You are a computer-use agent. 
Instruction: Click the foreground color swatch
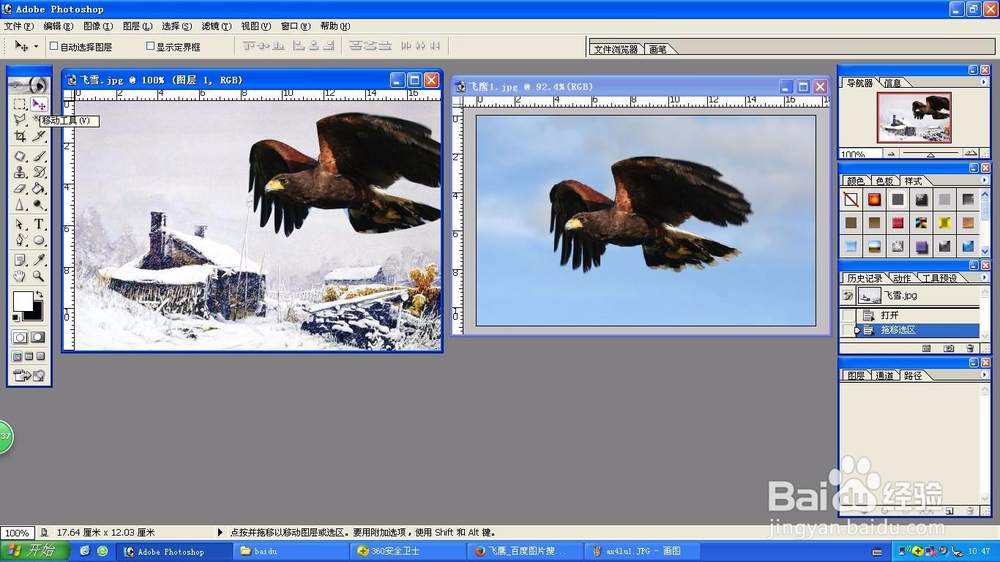22,302
